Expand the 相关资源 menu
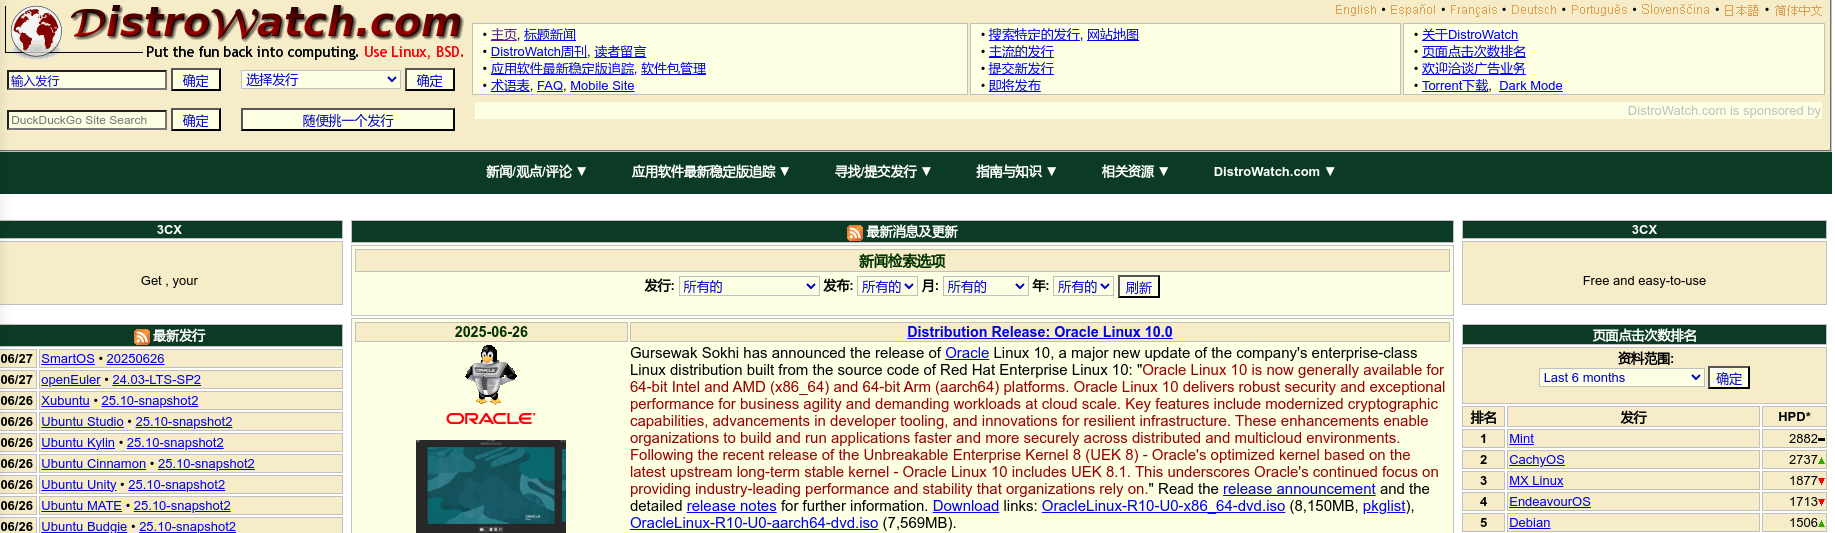 pos(1135,172)
